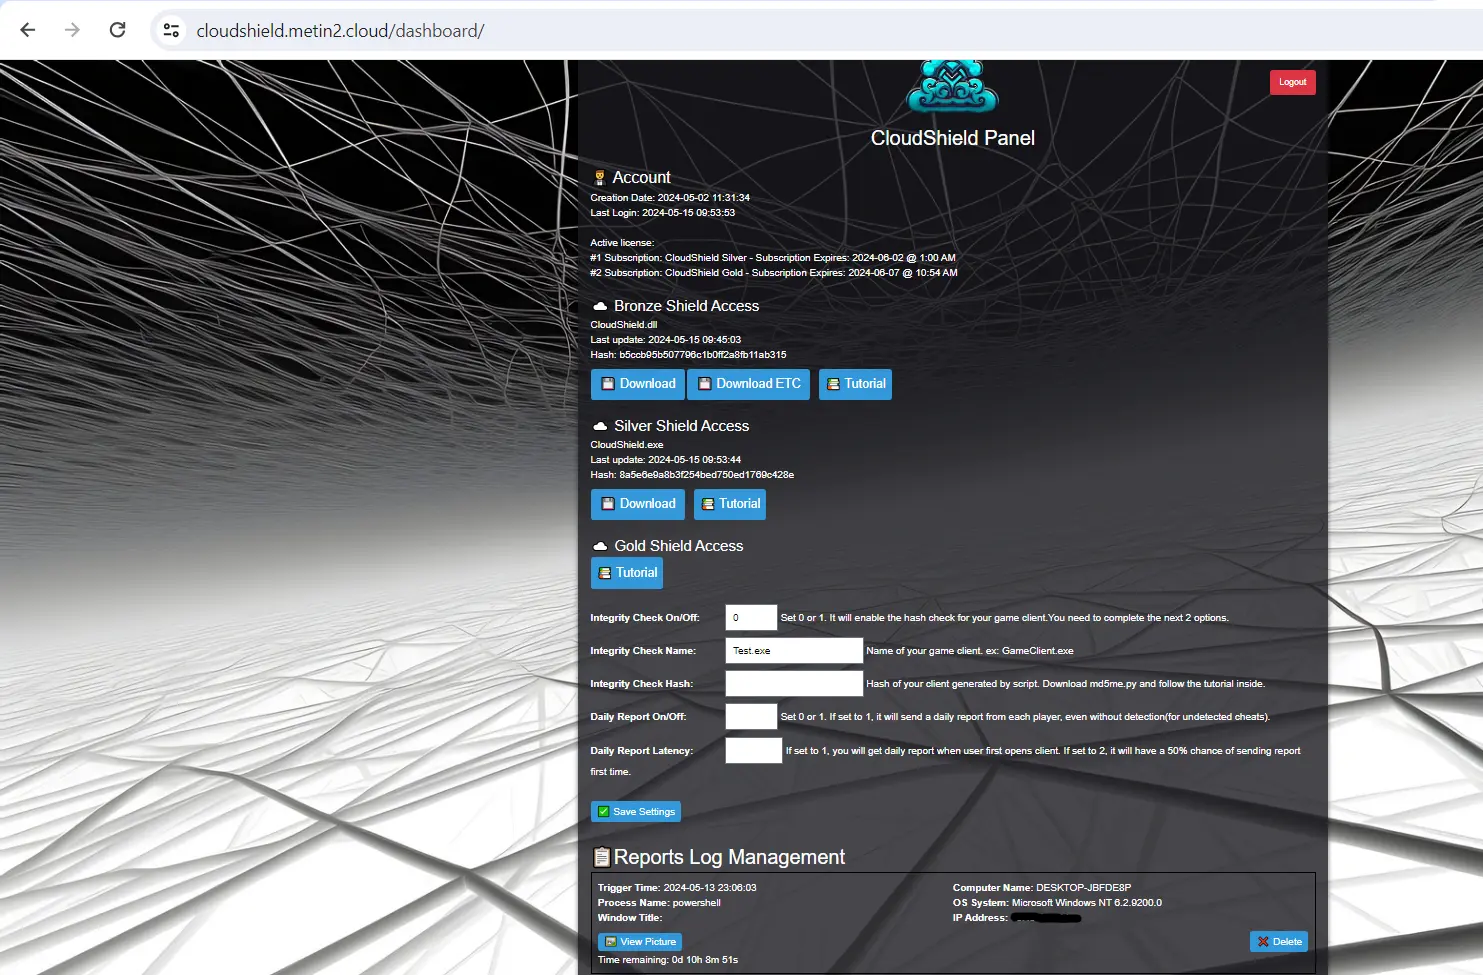Reload the page with the refresh icon
Viewport: 1483px width, 975px height.
click(x=117, y=30)
